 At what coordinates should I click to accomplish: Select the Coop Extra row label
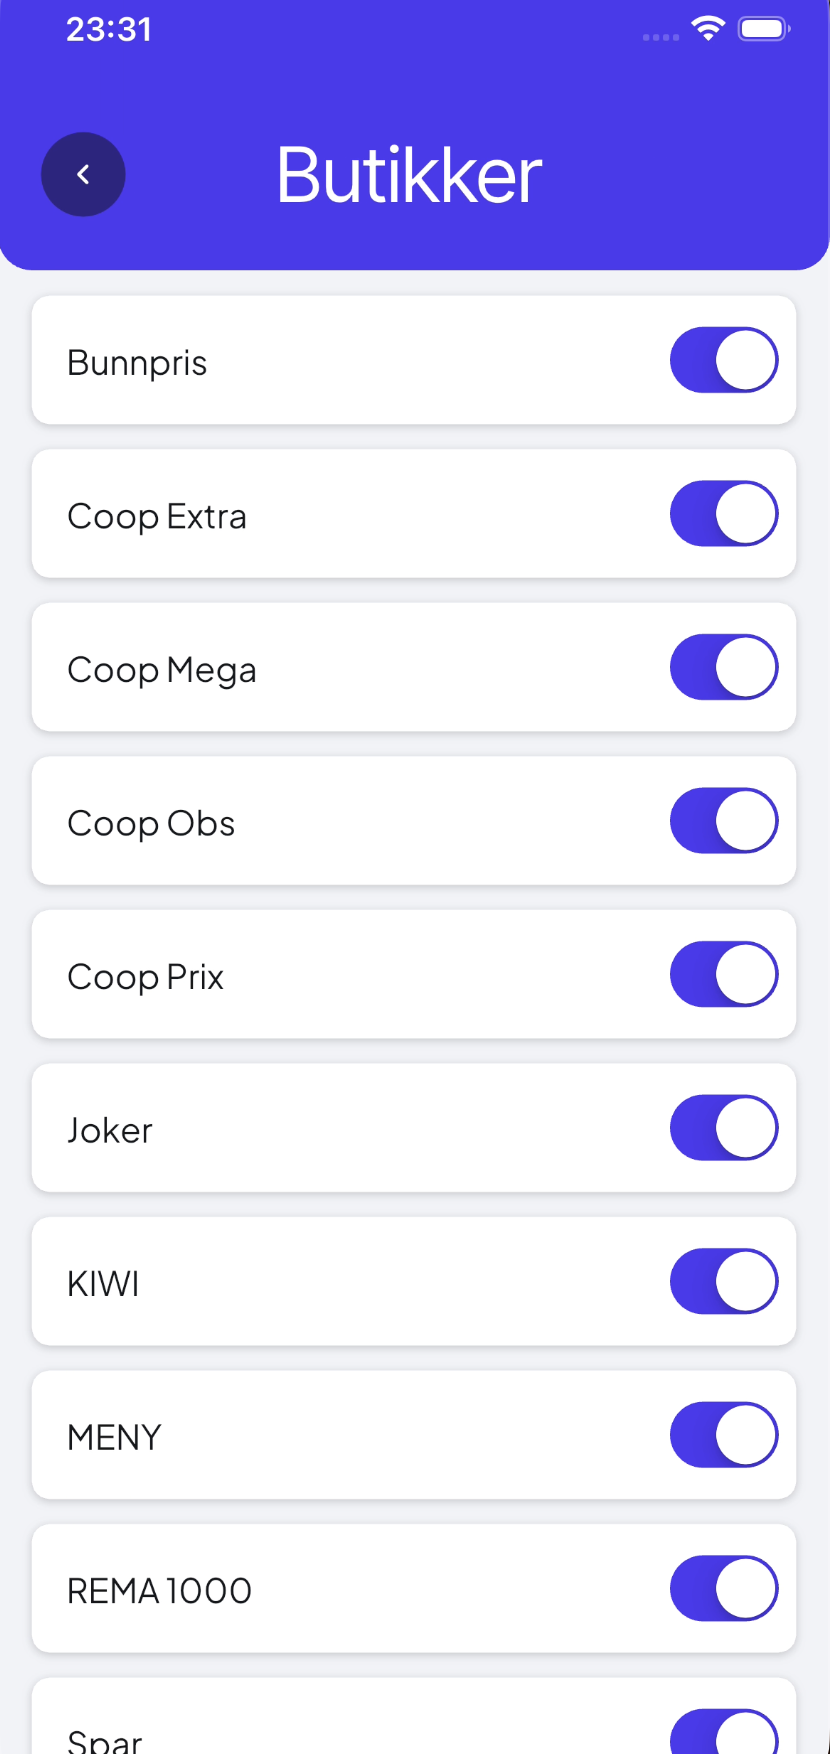(x=157, y=517)
